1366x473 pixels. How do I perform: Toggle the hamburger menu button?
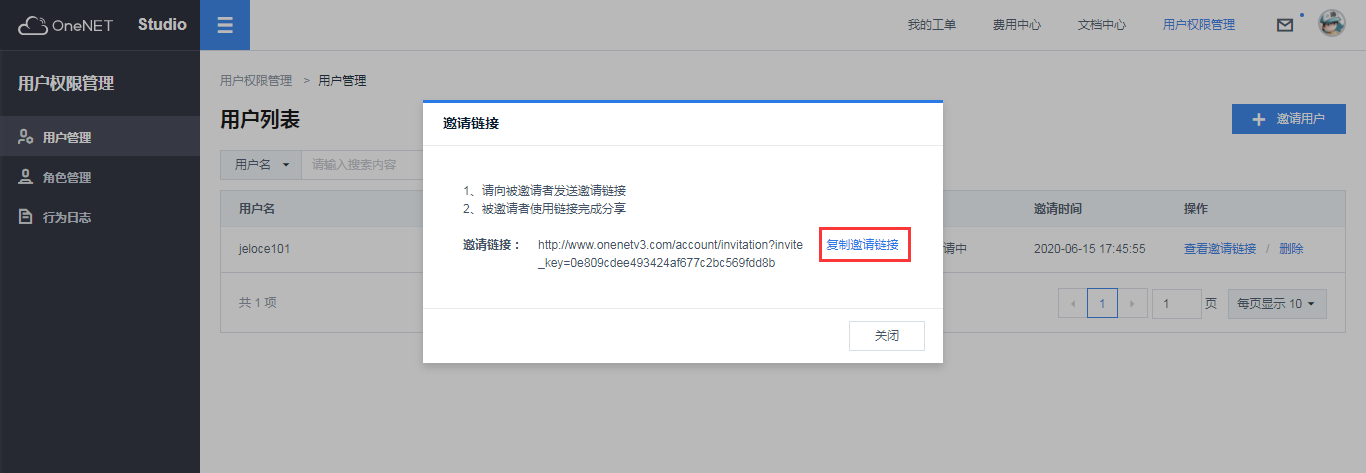(225, 25)
